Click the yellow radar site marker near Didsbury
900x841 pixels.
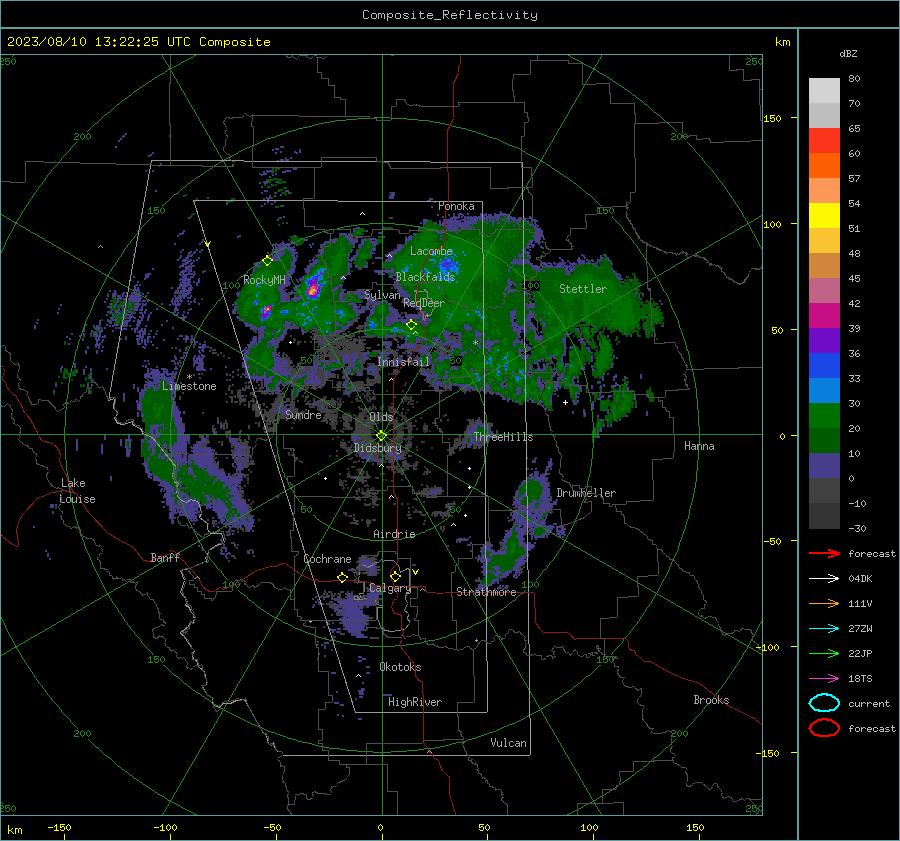pyautogui.click(x=381, y=436)
